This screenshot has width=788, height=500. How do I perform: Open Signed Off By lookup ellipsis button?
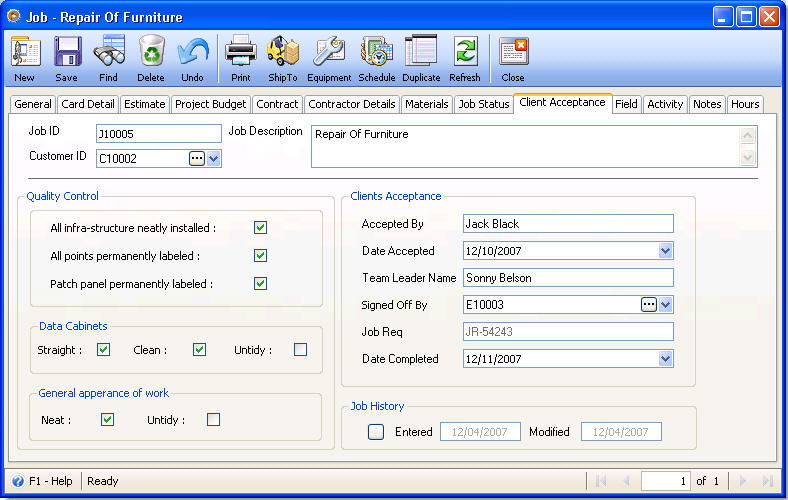point(649,305)
